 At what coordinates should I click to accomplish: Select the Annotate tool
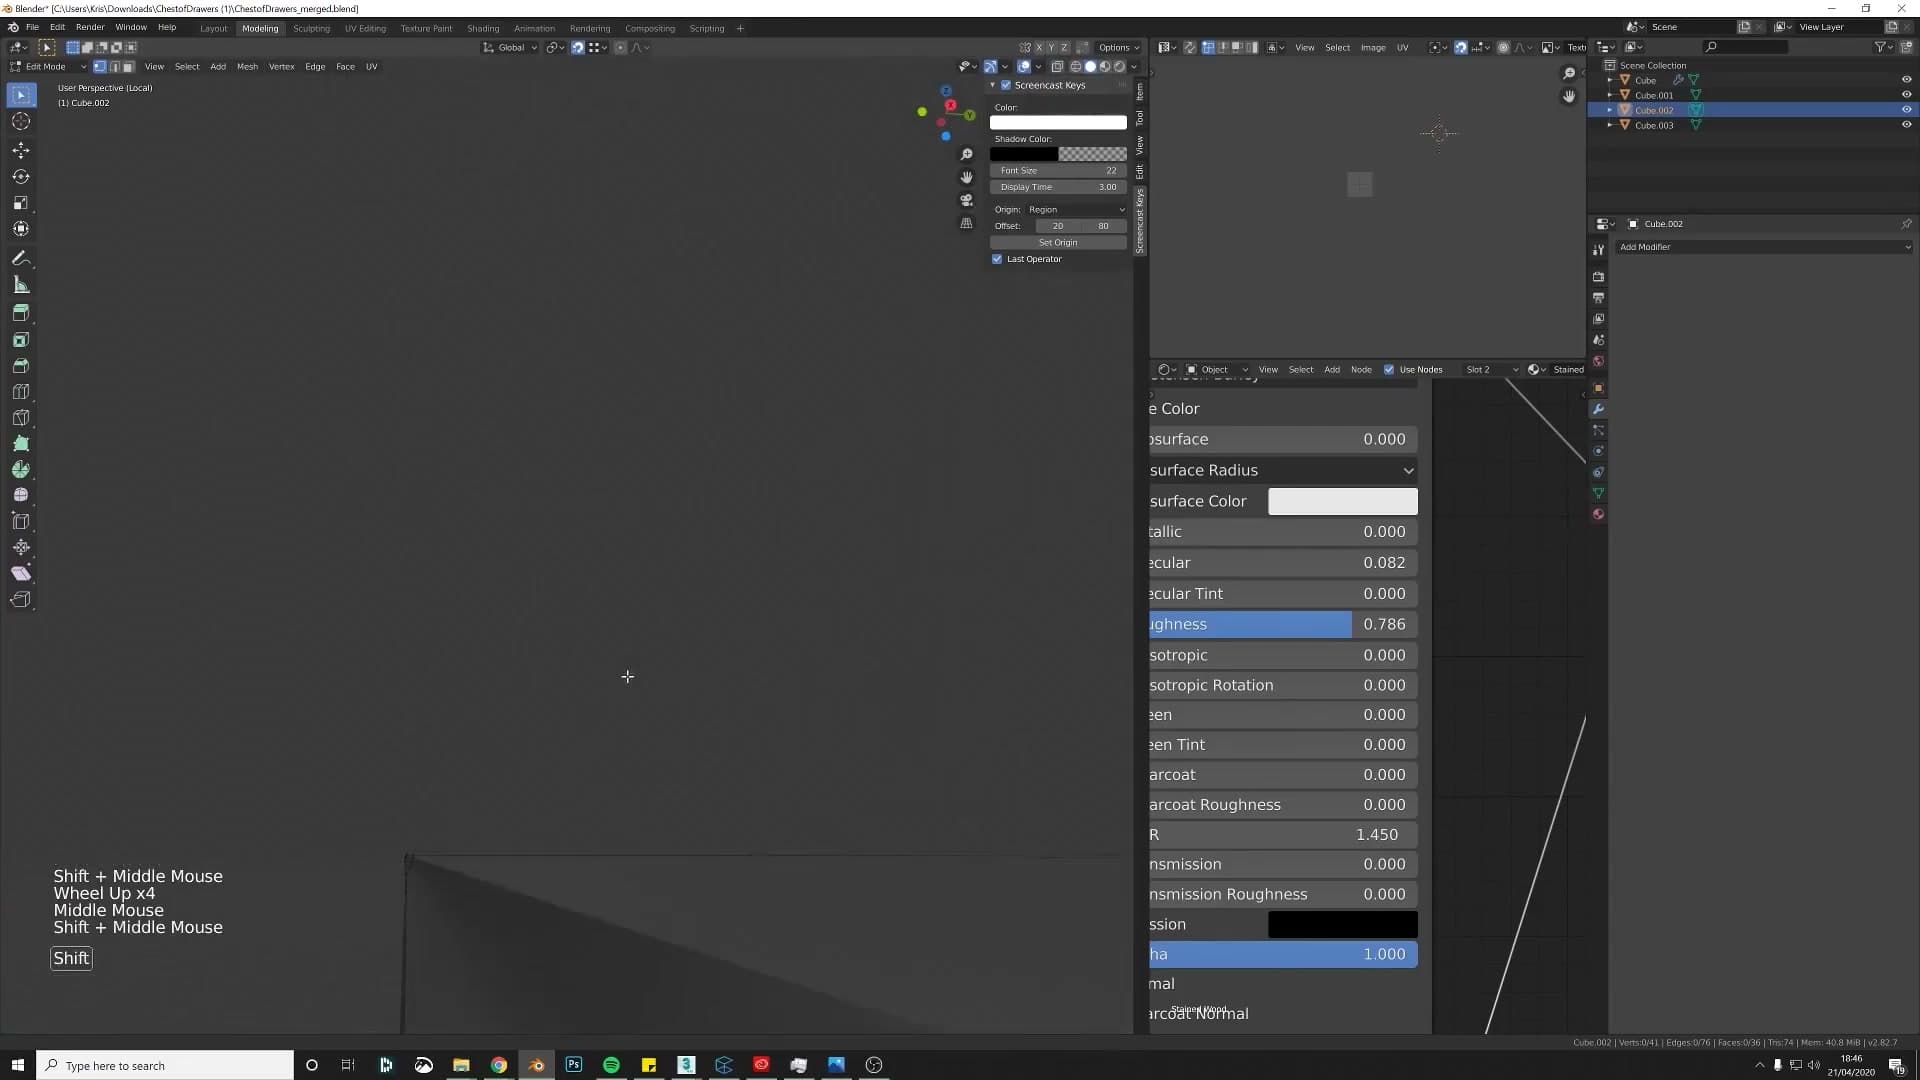[x=21, y=258]
